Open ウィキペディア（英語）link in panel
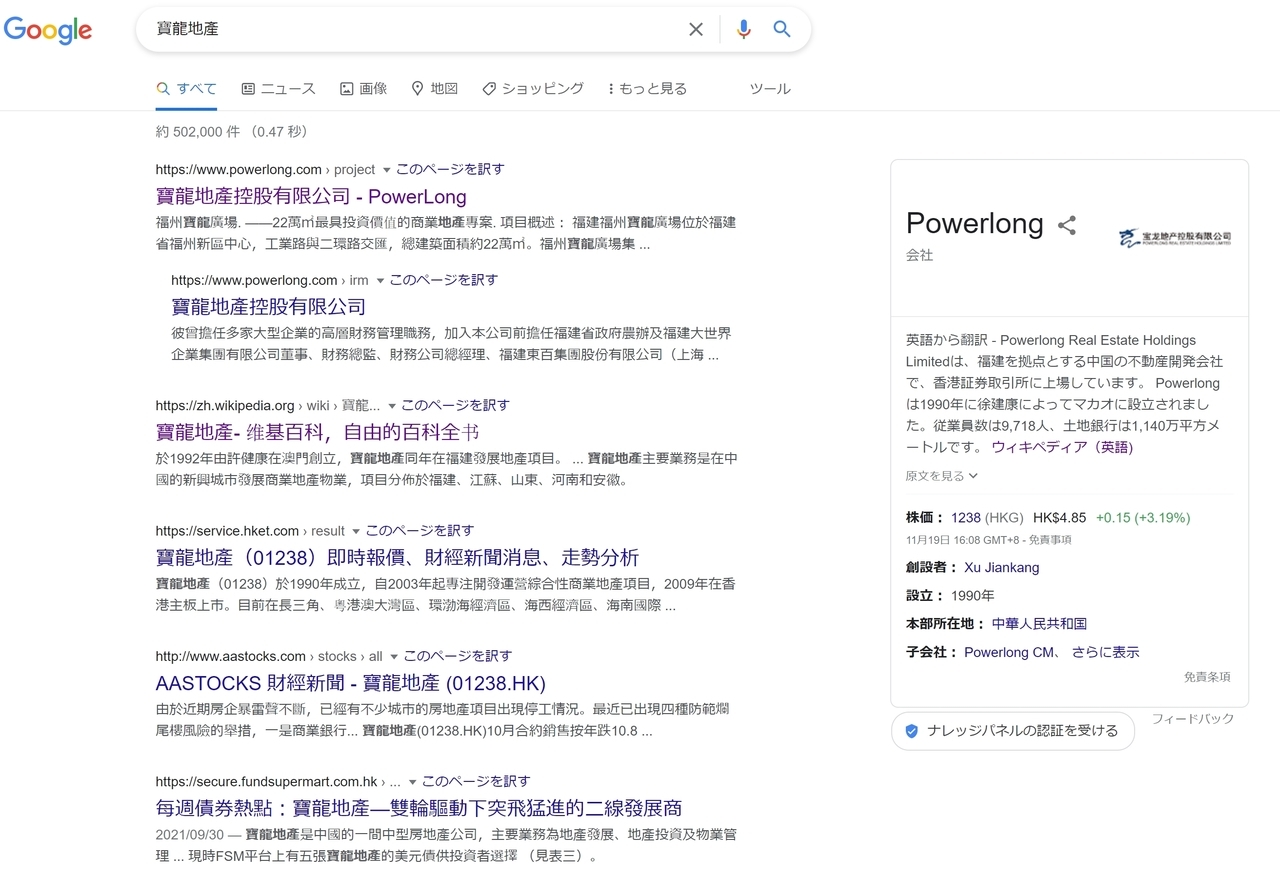This screenshot has height=877, width=1280. [1063, 447]
